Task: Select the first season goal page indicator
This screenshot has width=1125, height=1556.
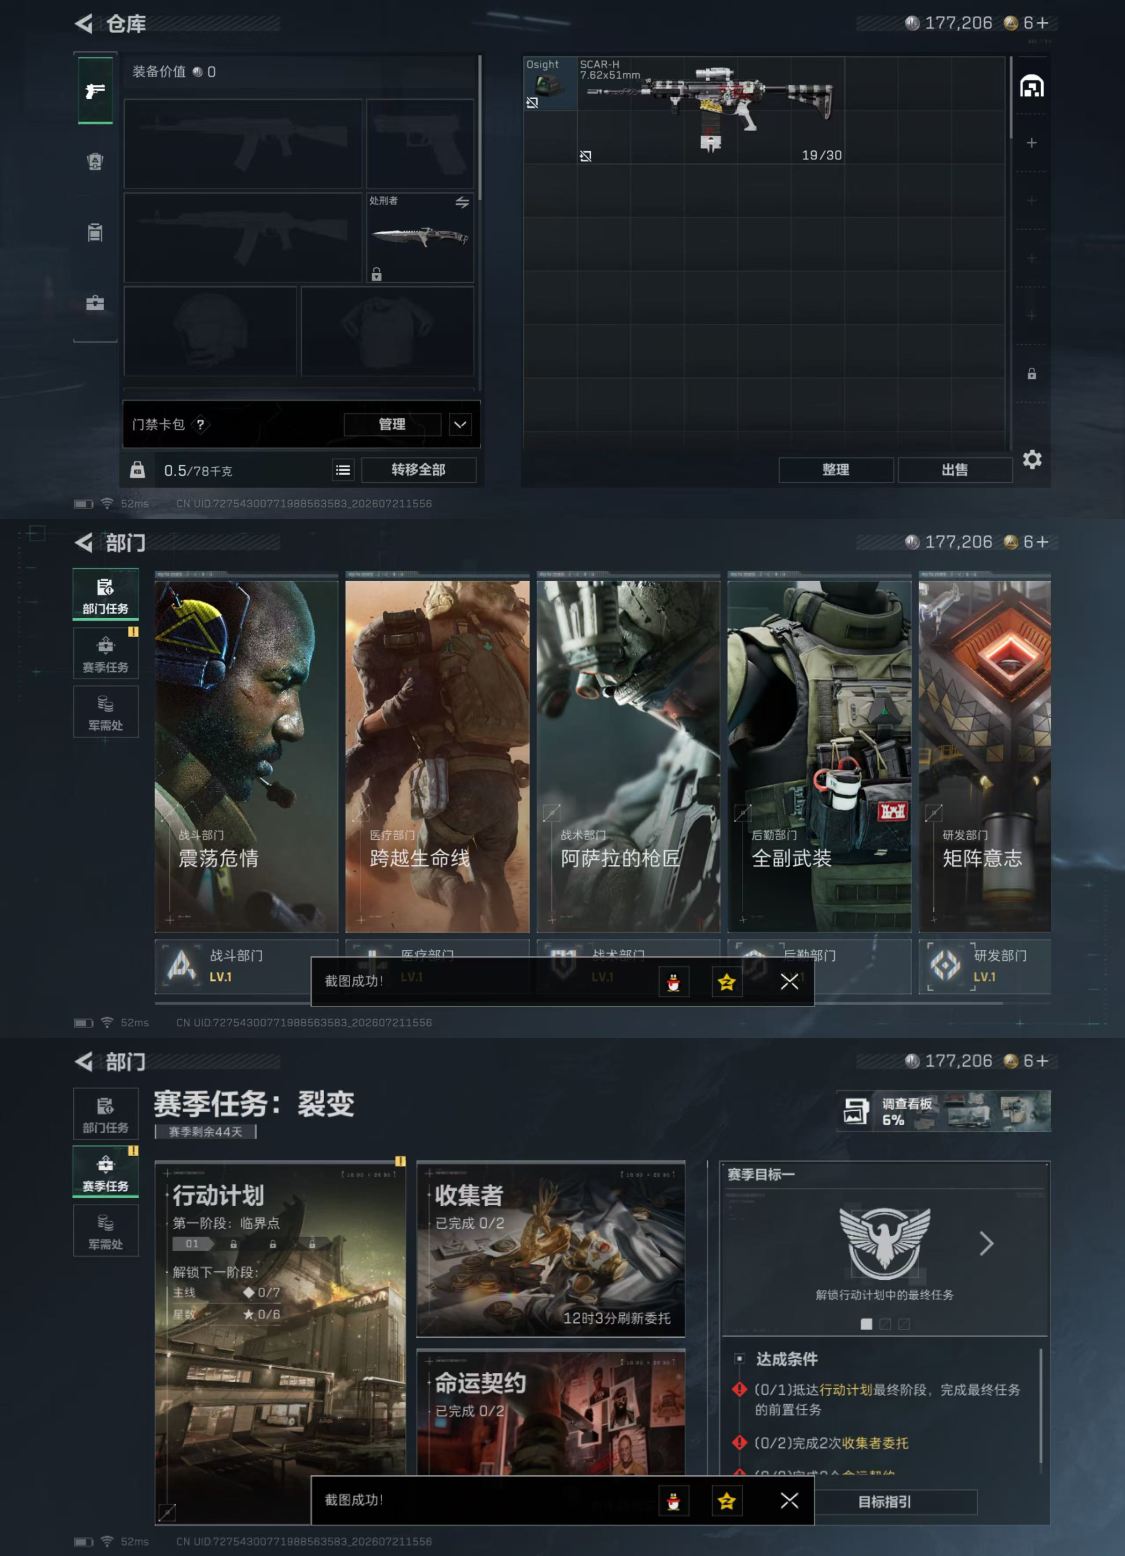Action: [x=866, y=1324]
